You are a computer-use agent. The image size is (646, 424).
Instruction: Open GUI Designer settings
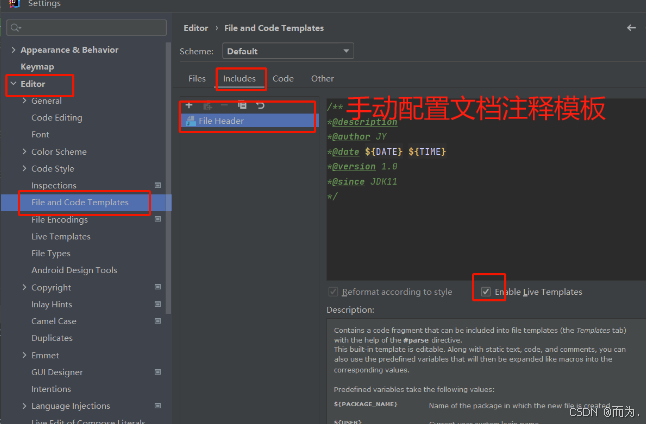[57, 372]
